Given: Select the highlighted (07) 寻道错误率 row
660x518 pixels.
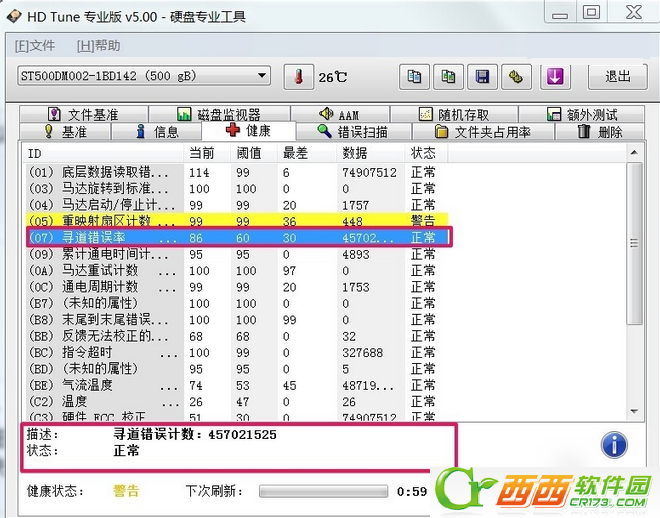Looking at the screenshot, I should (x=239, y=237).
